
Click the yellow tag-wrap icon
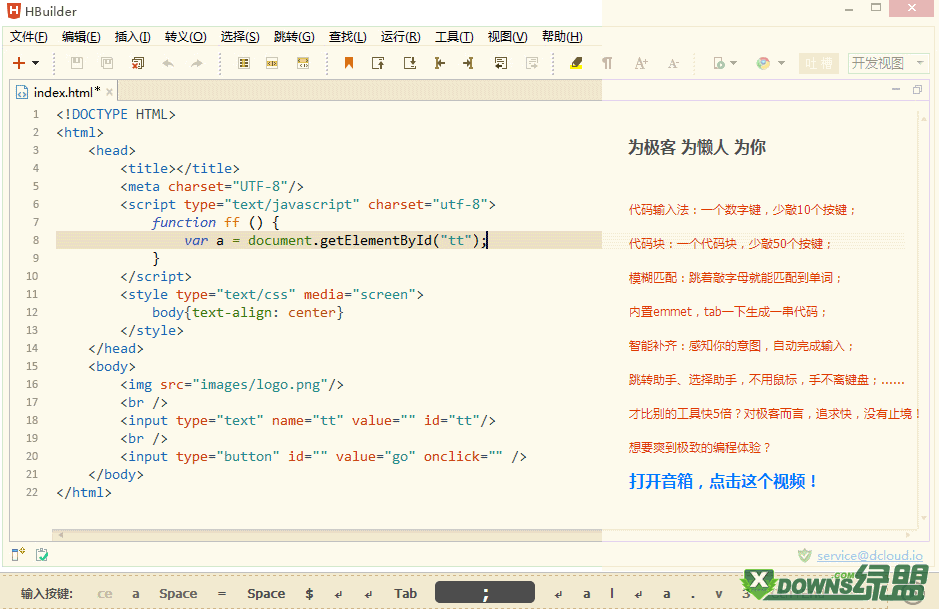[272, 63]
